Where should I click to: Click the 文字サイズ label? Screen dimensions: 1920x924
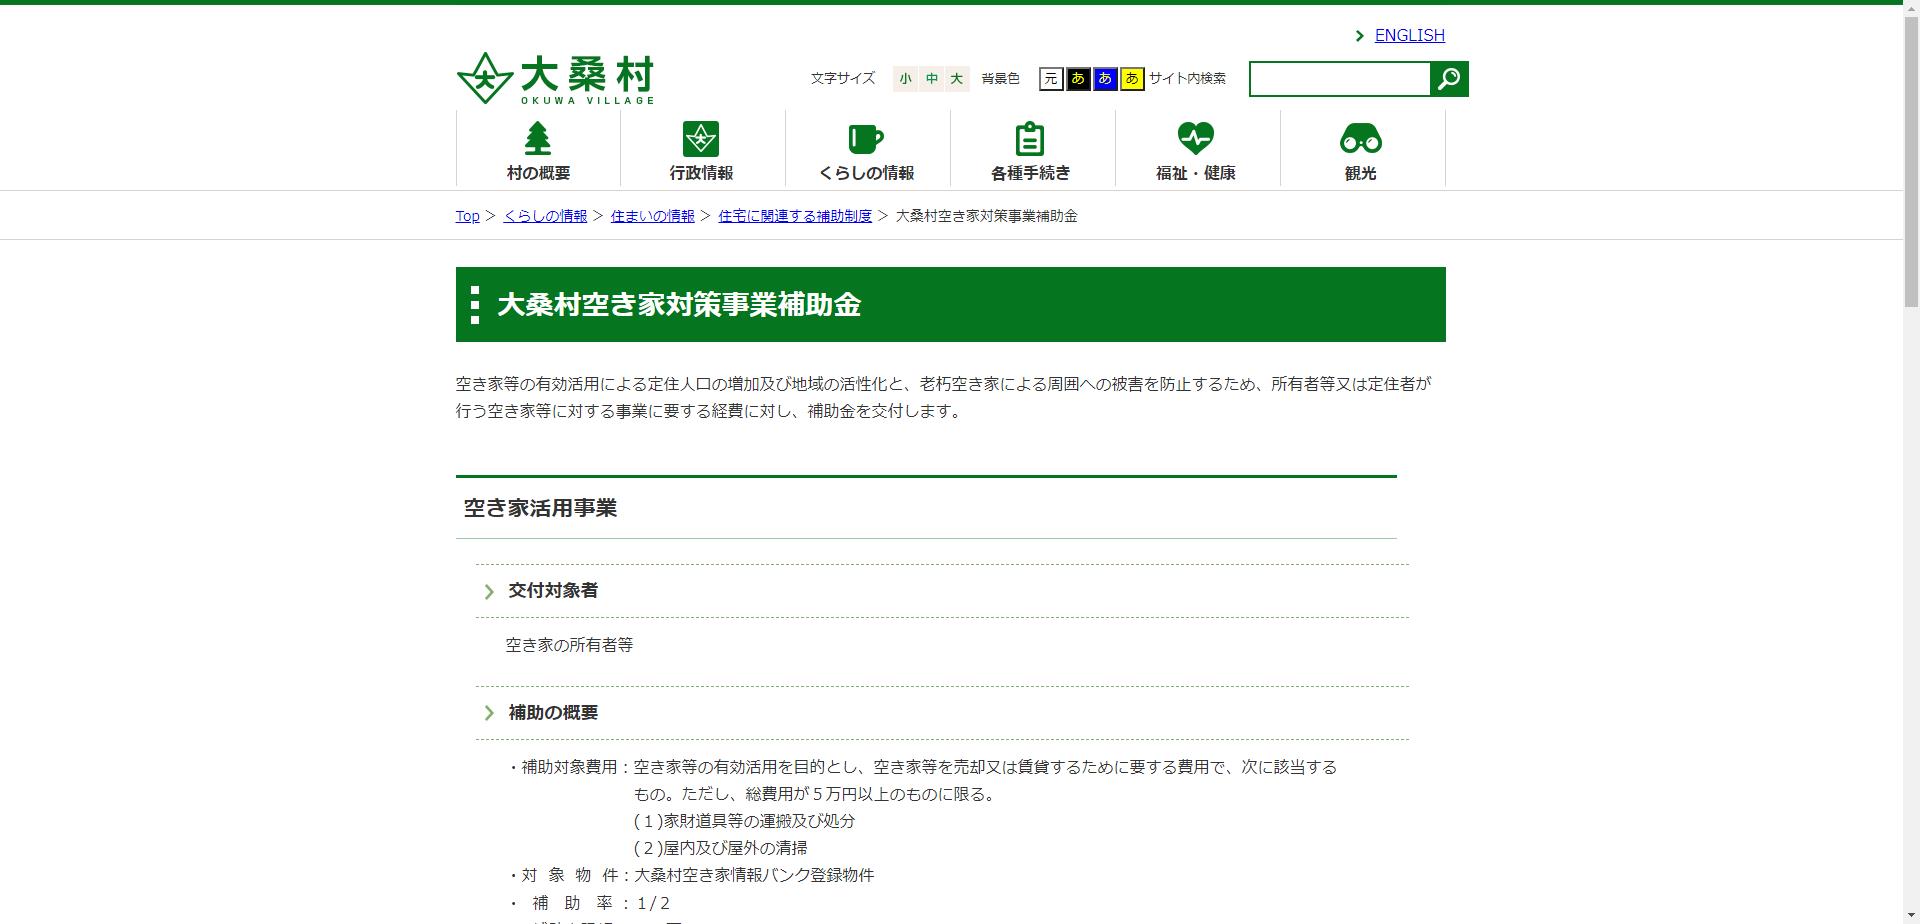click(842, 78)
